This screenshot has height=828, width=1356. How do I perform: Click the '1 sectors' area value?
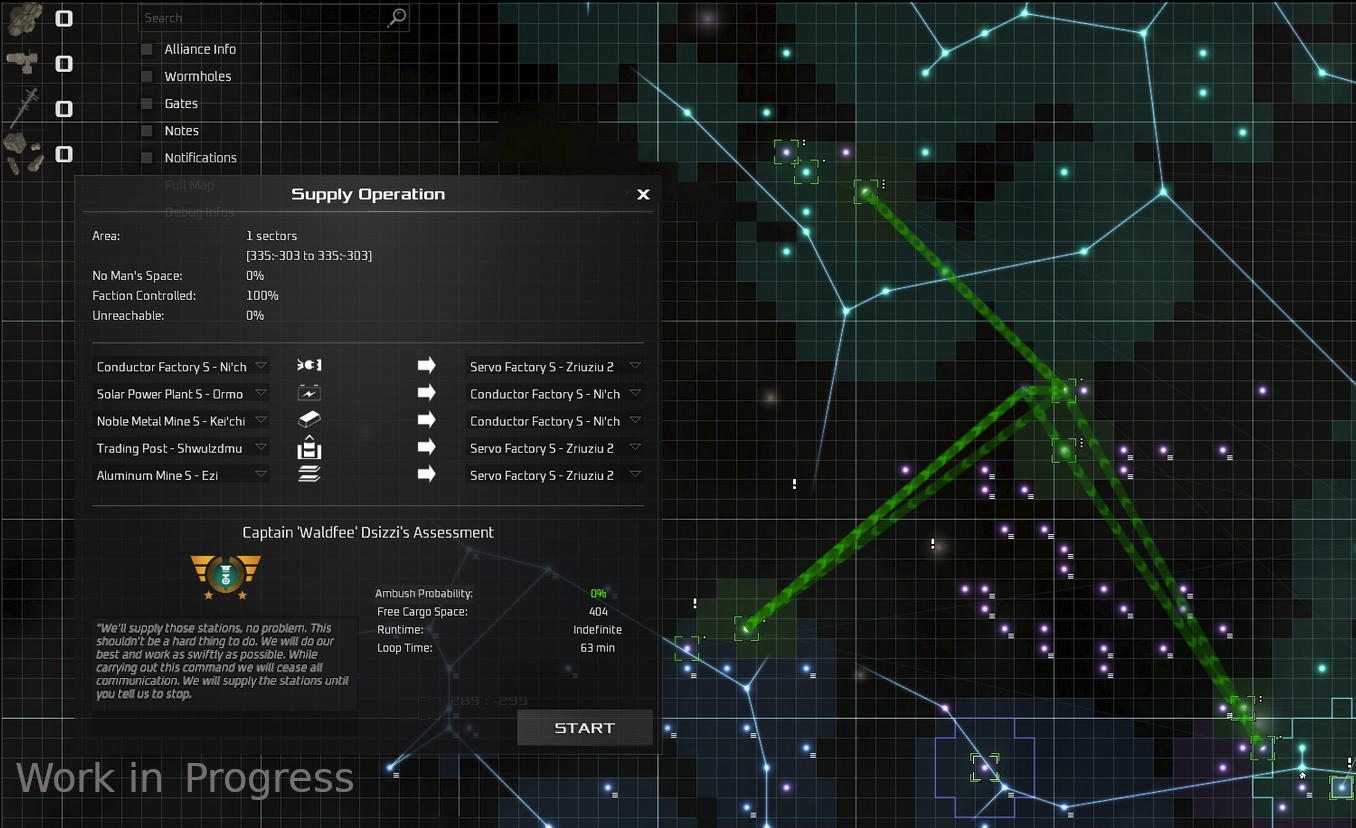pyautogui.click(x=272, y=236)
